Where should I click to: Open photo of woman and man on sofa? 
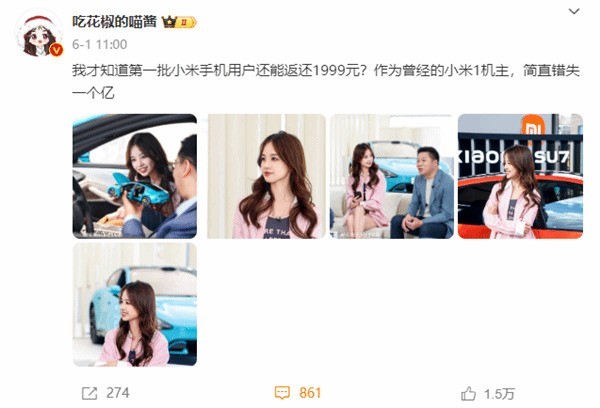point(392,176)
